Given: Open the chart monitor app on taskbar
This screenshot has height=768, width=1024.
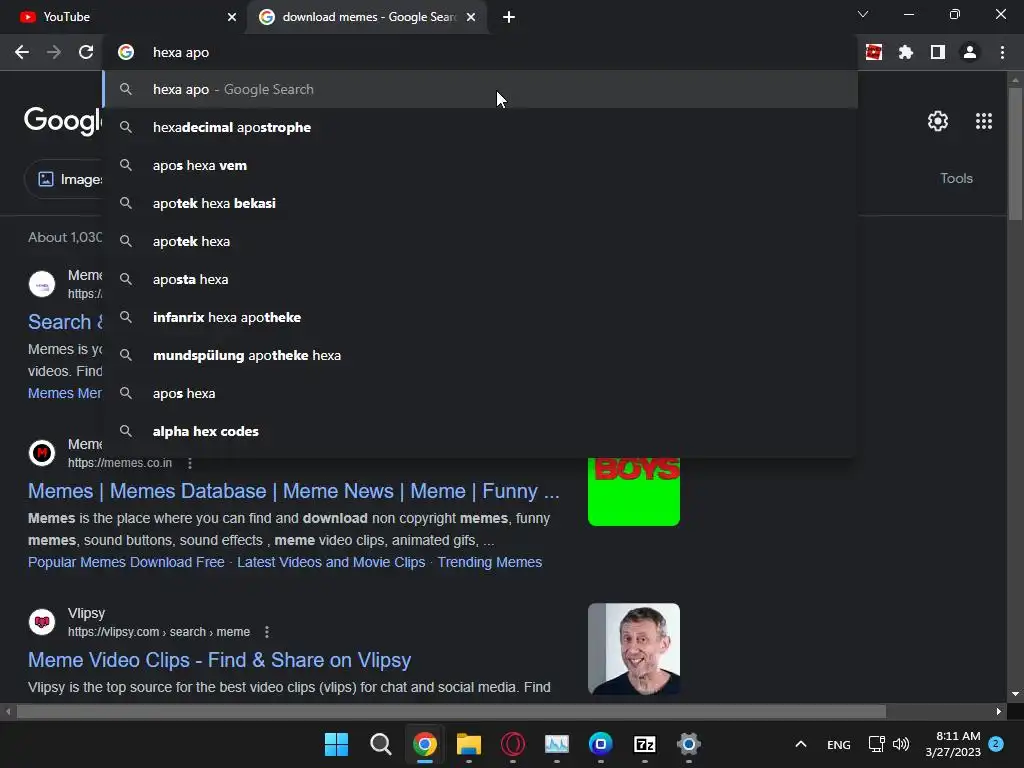Looking at the screenshot, I should (556, 744).
